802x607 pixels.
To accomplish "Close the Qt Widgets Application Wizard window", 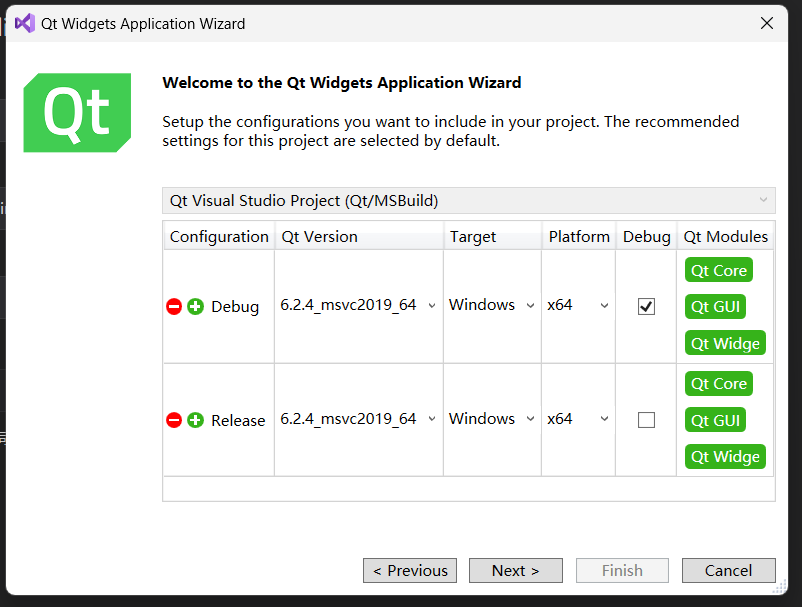I will tap(767, 23).
